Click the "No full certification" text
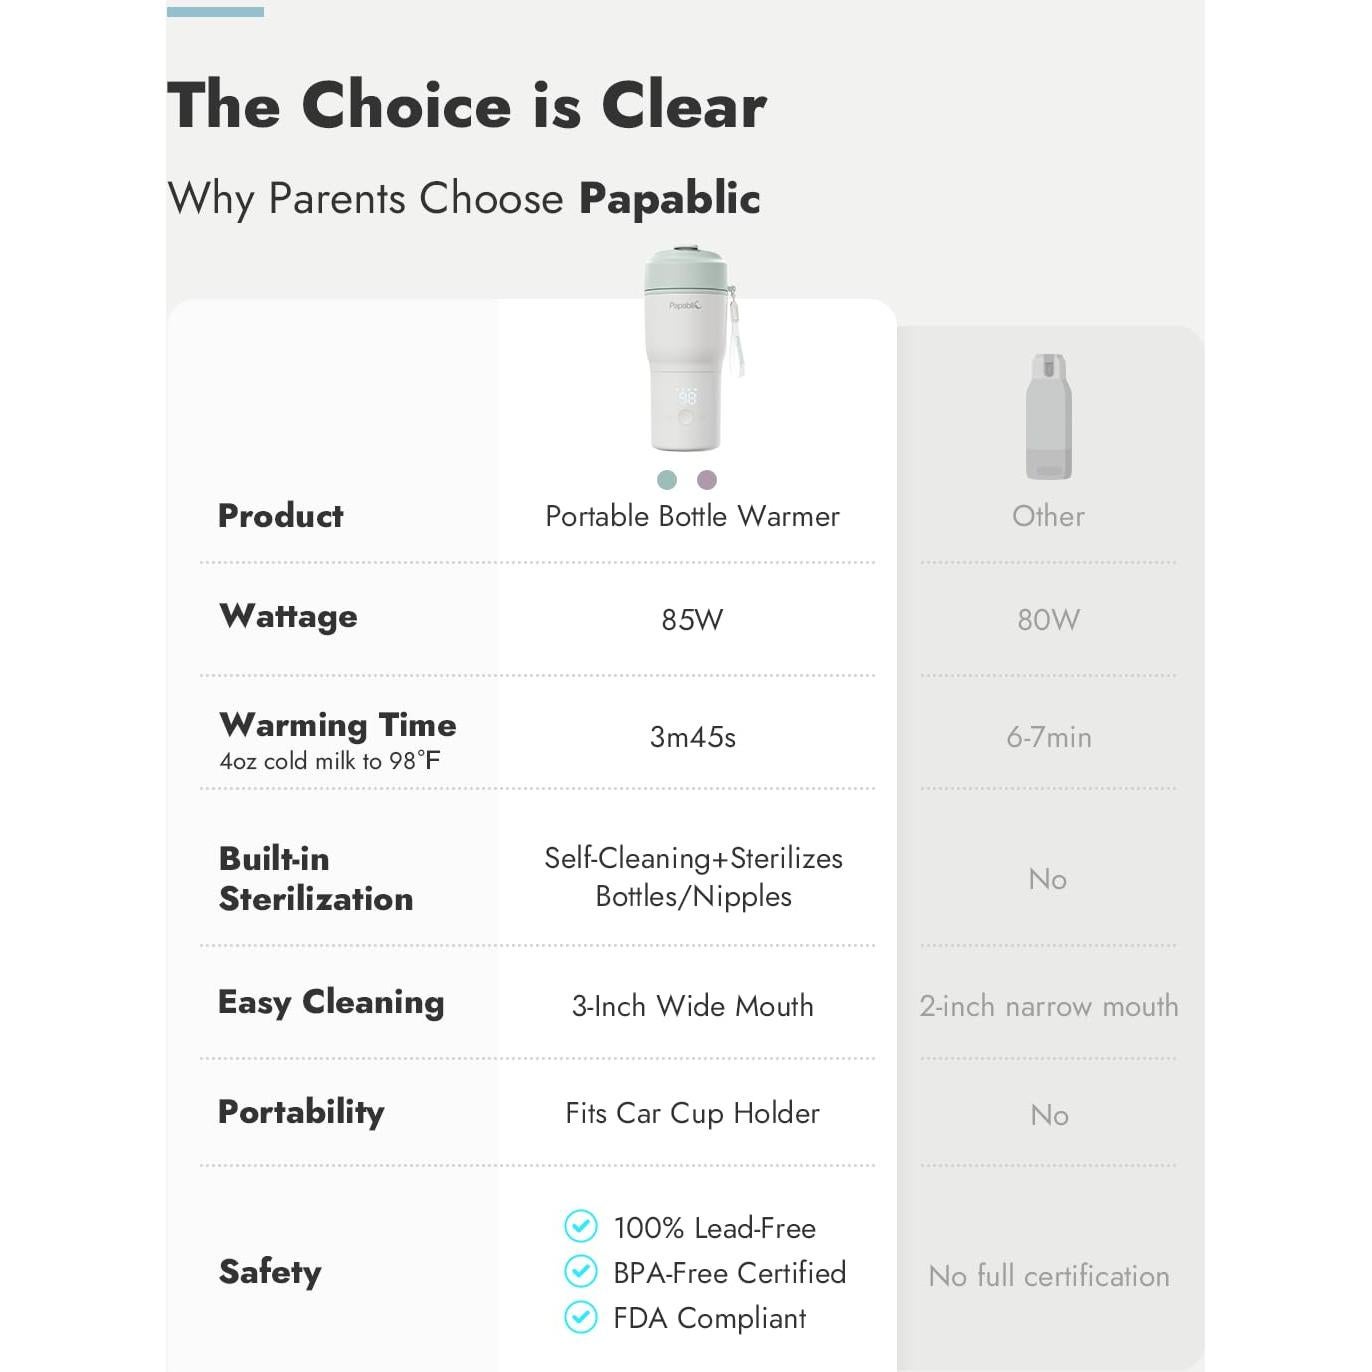1372x1372 pixels. pyautogui.click(x=1048, y=1276)
